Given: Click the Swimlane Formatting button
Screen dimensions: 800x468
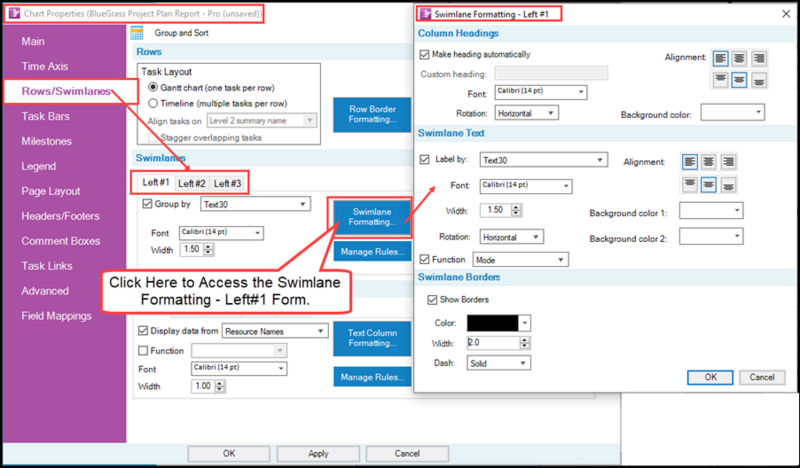Looking at the screenshot, I should [x=372, y=217].
